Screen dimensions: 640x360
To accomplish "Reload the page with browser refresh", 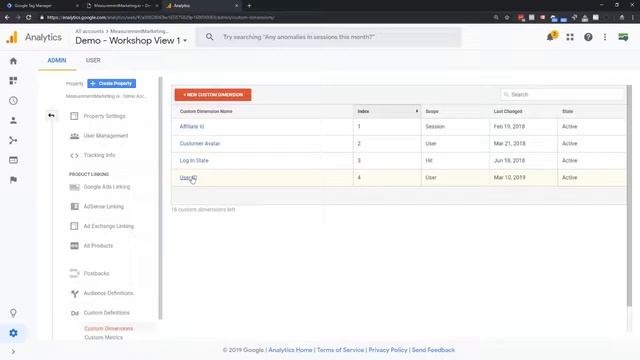I will (29, 18).
